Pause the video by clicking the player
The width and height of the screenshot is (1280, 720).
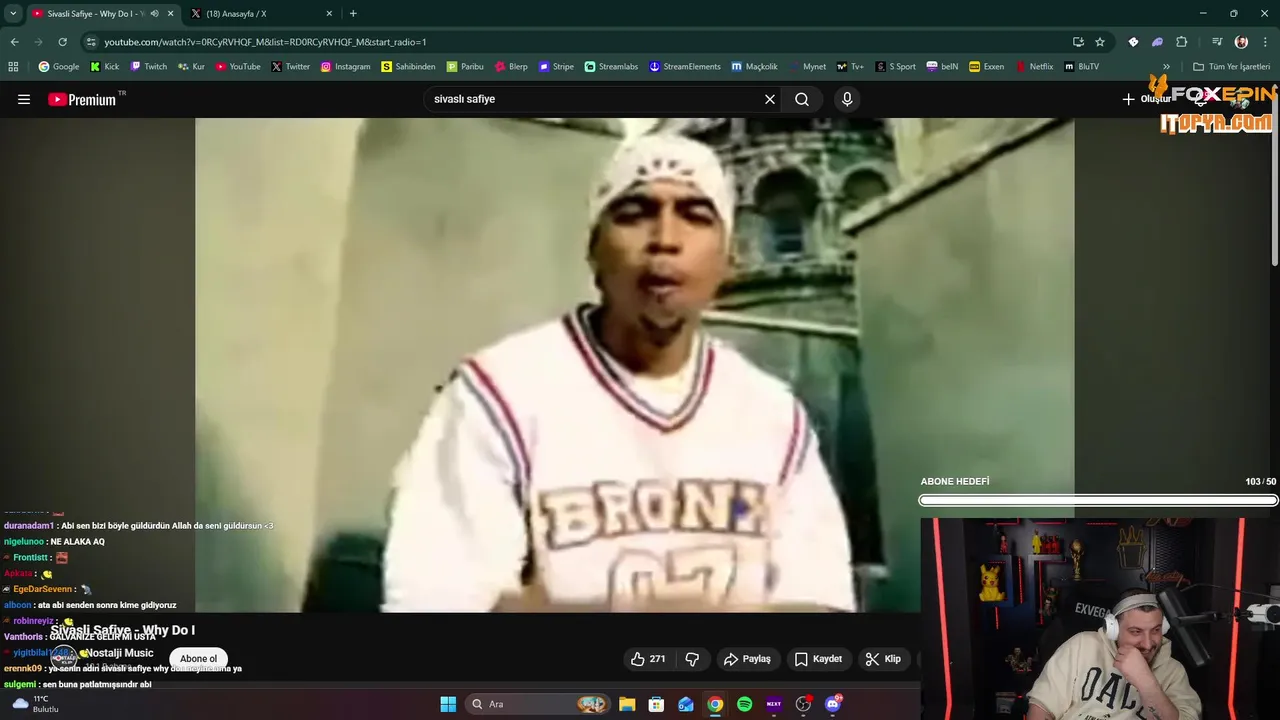[x=634, y=365]
